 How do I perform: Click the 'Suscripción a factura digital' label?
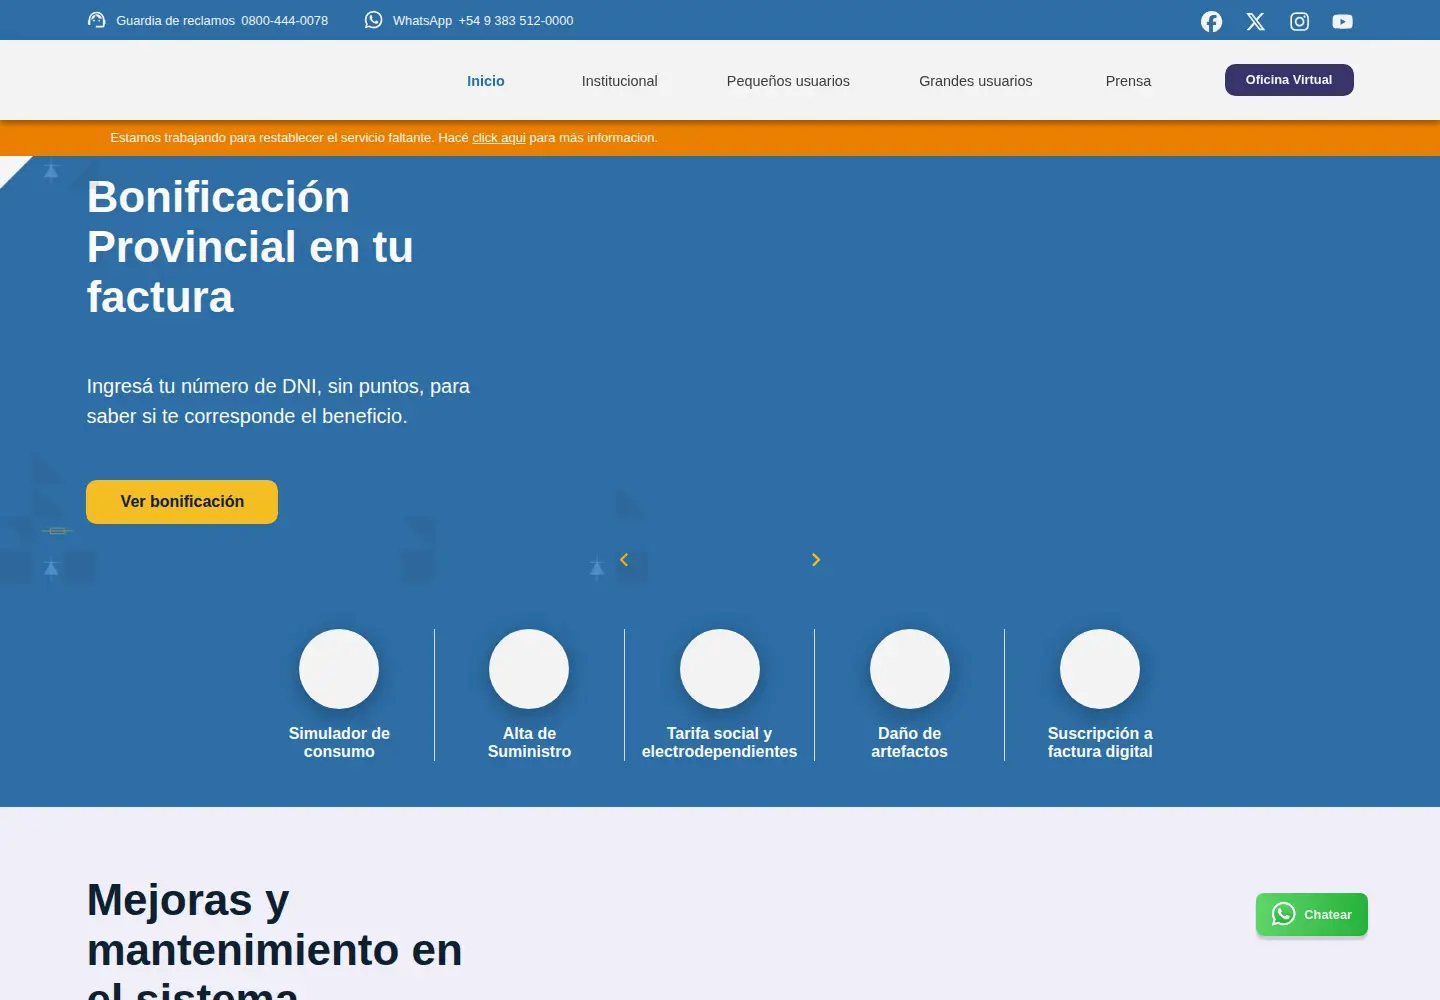(1100, 742)
